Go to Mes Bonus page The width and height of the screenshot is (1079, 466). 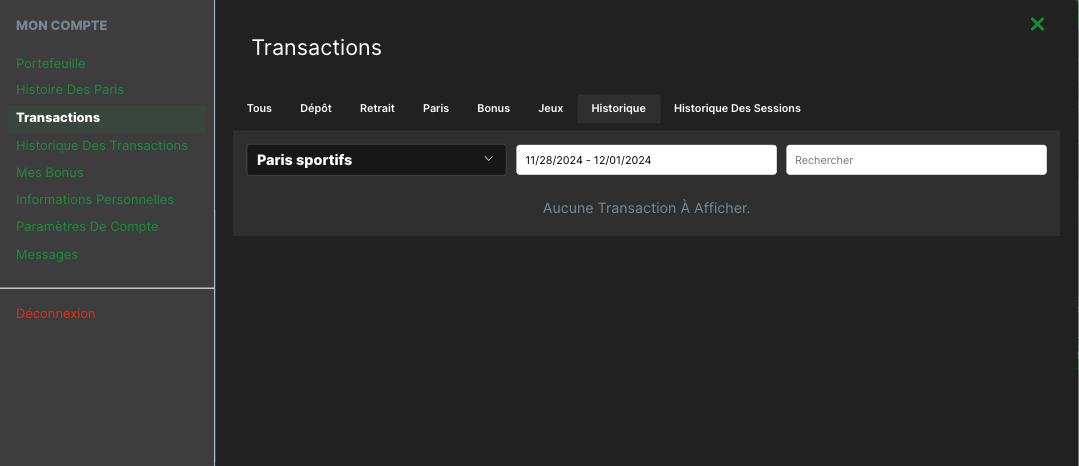pos(50,172)
